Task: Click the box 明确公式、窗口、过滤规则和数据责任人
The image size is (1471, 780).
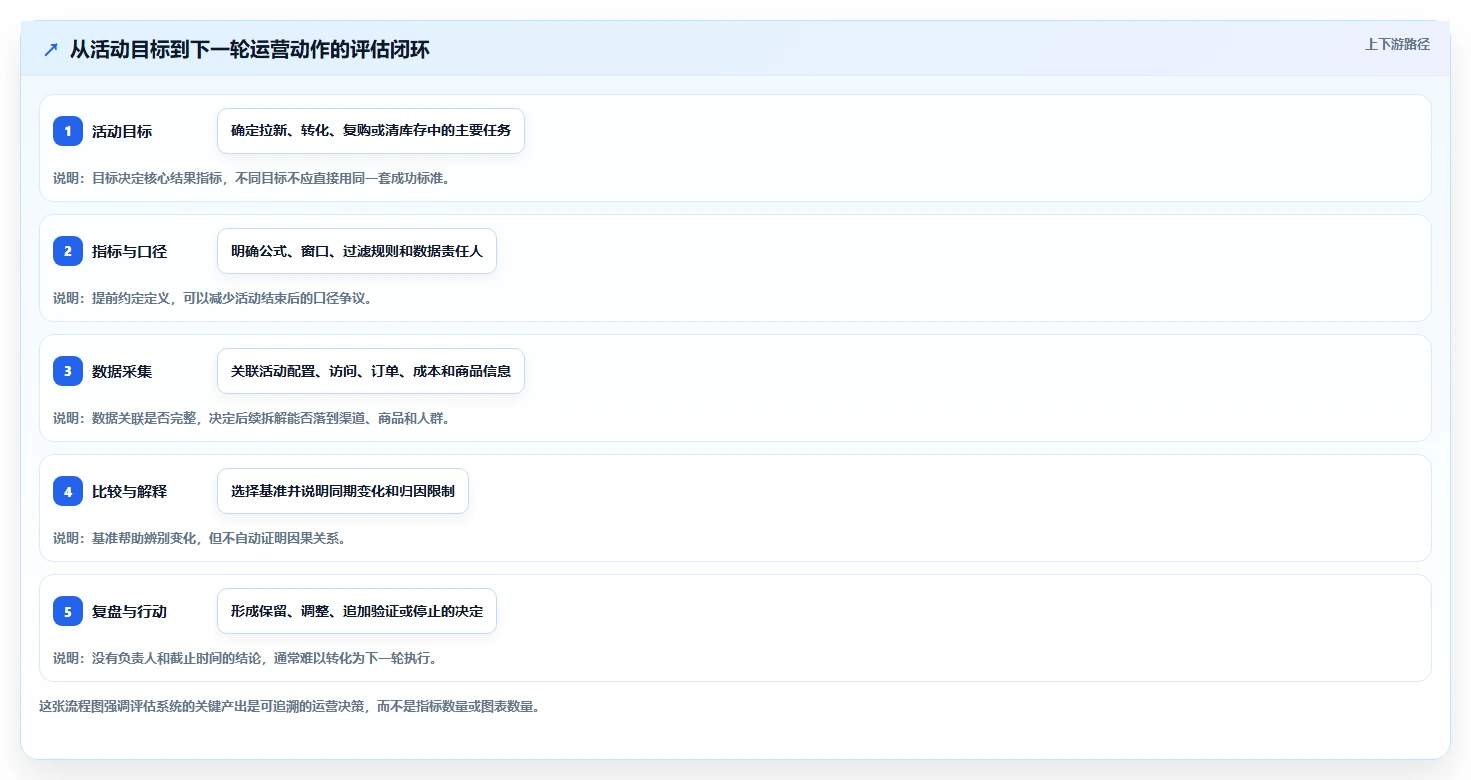Action: pos(357,251)
